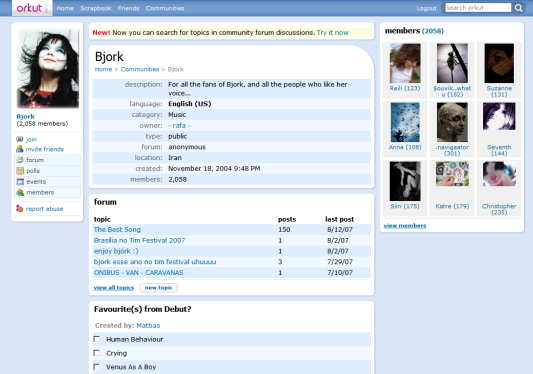
Task: Open member Anna's thumbnail
Action: point(405,122)
